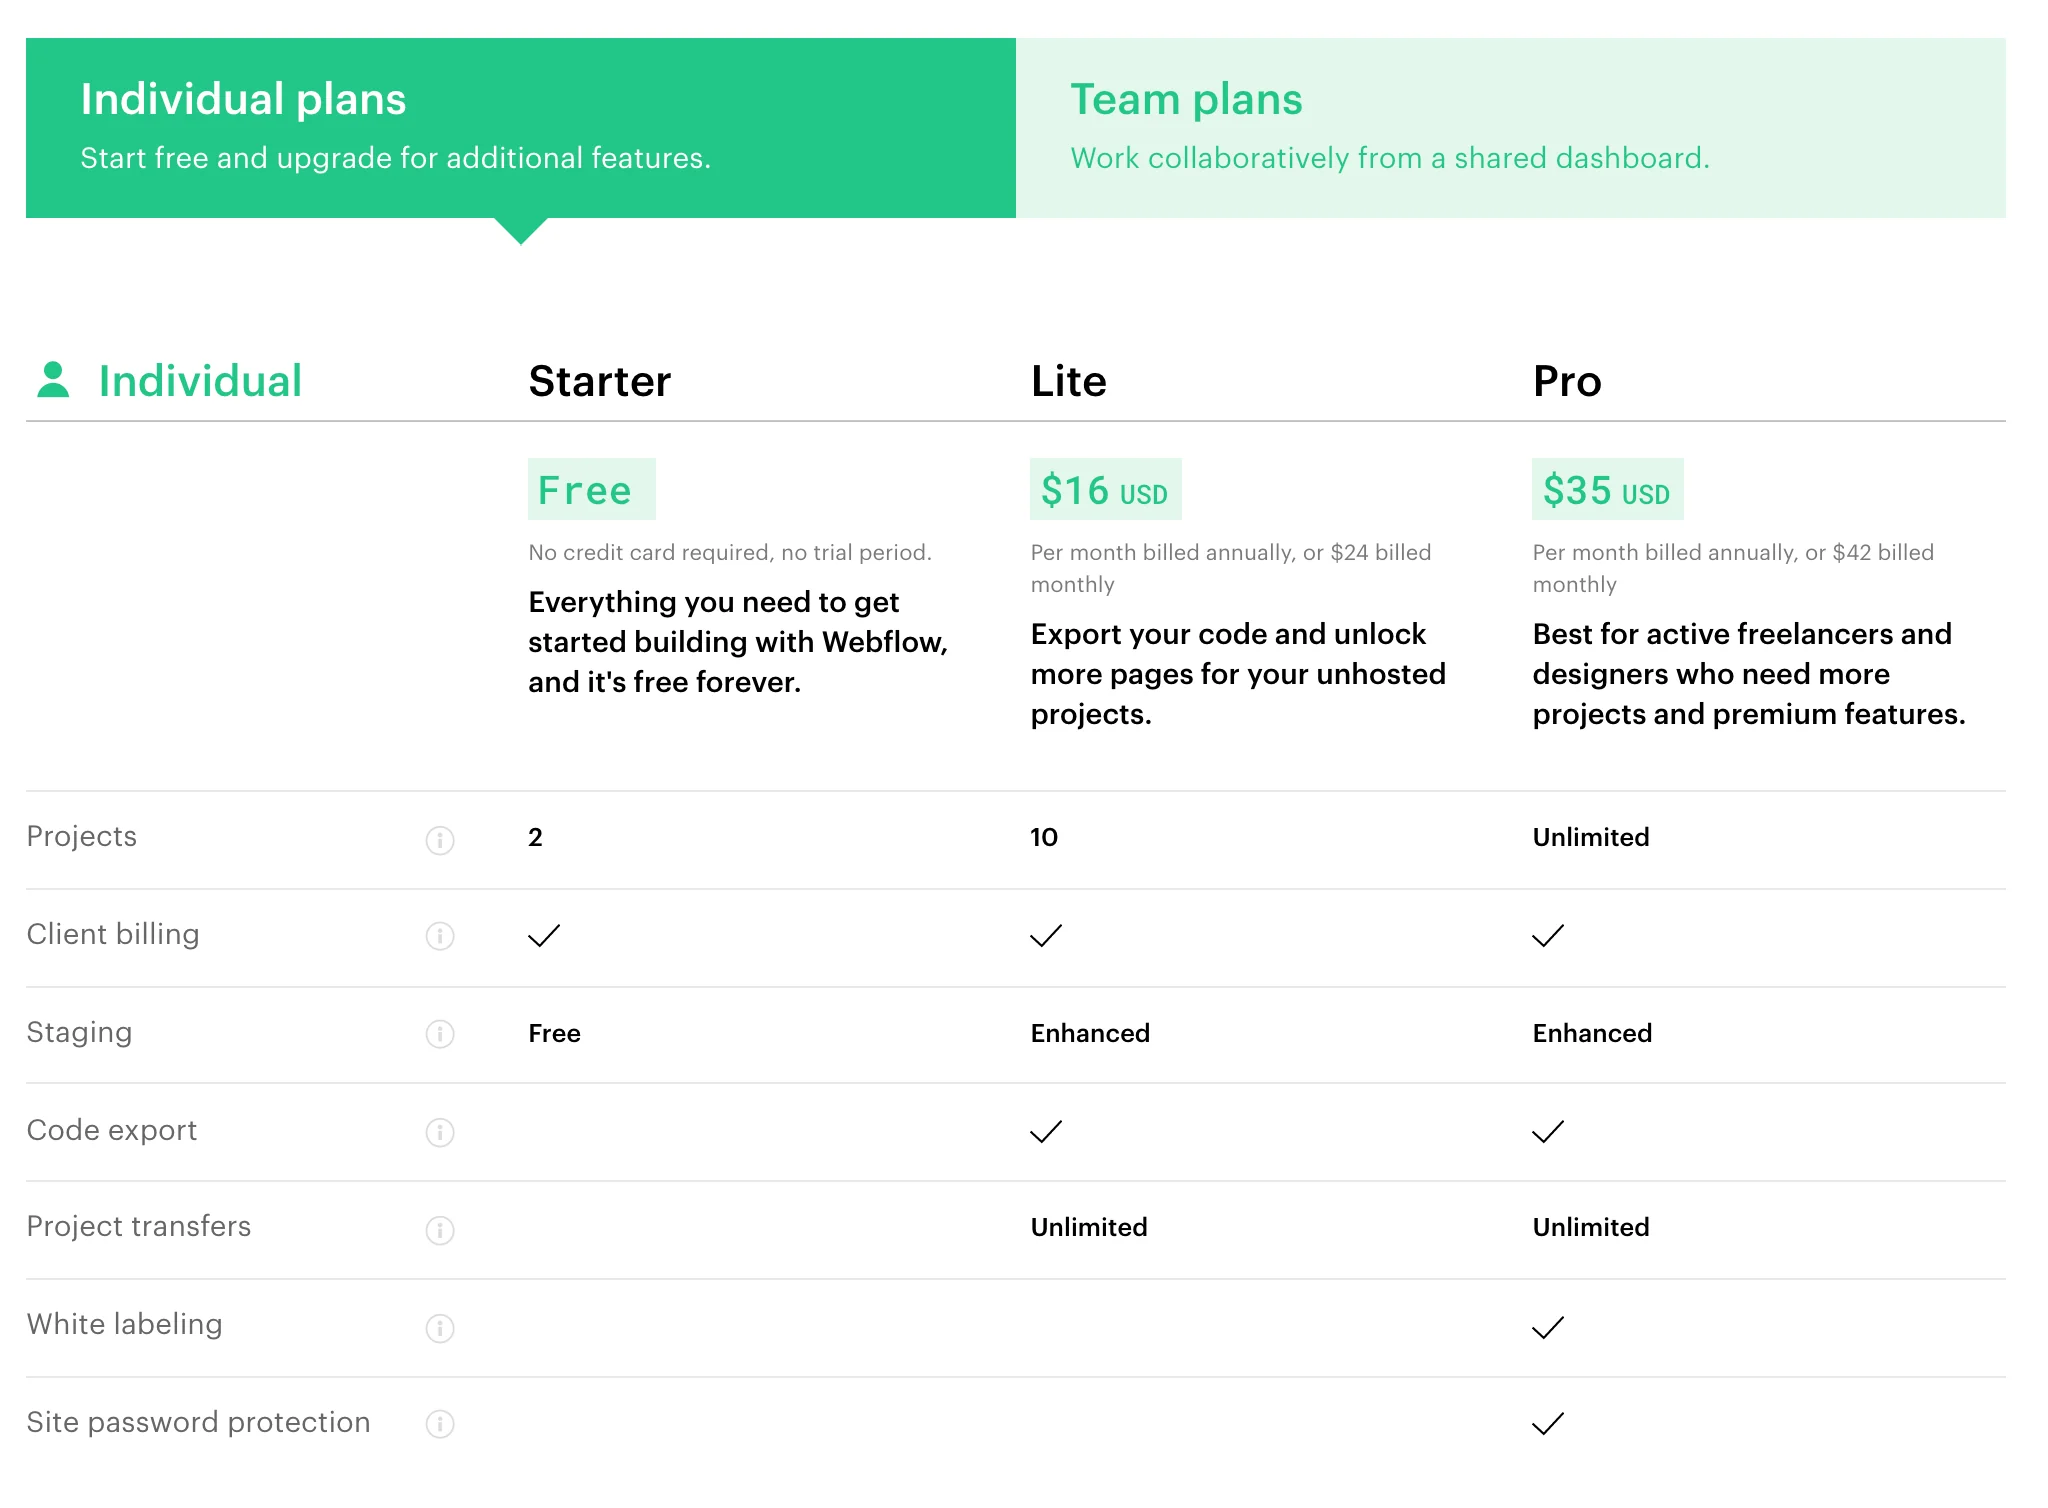Click the $16 USD price badge
This screenshot has width=2048, height=1508.
1105,490
